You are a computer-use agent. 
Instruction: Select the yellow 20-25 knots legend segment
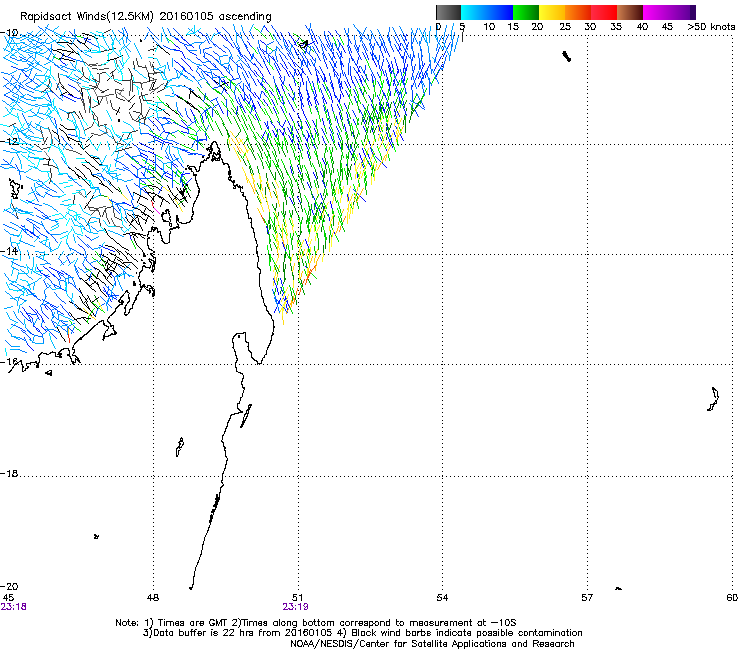(552, 12)
